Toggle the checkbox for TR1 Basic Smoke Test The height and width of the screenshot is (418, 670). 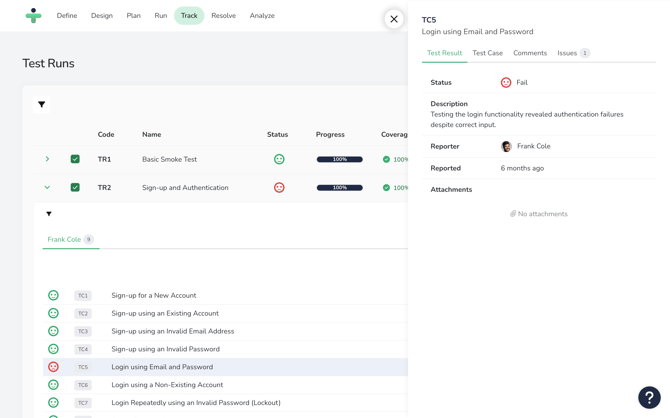(x=75, y=159)
